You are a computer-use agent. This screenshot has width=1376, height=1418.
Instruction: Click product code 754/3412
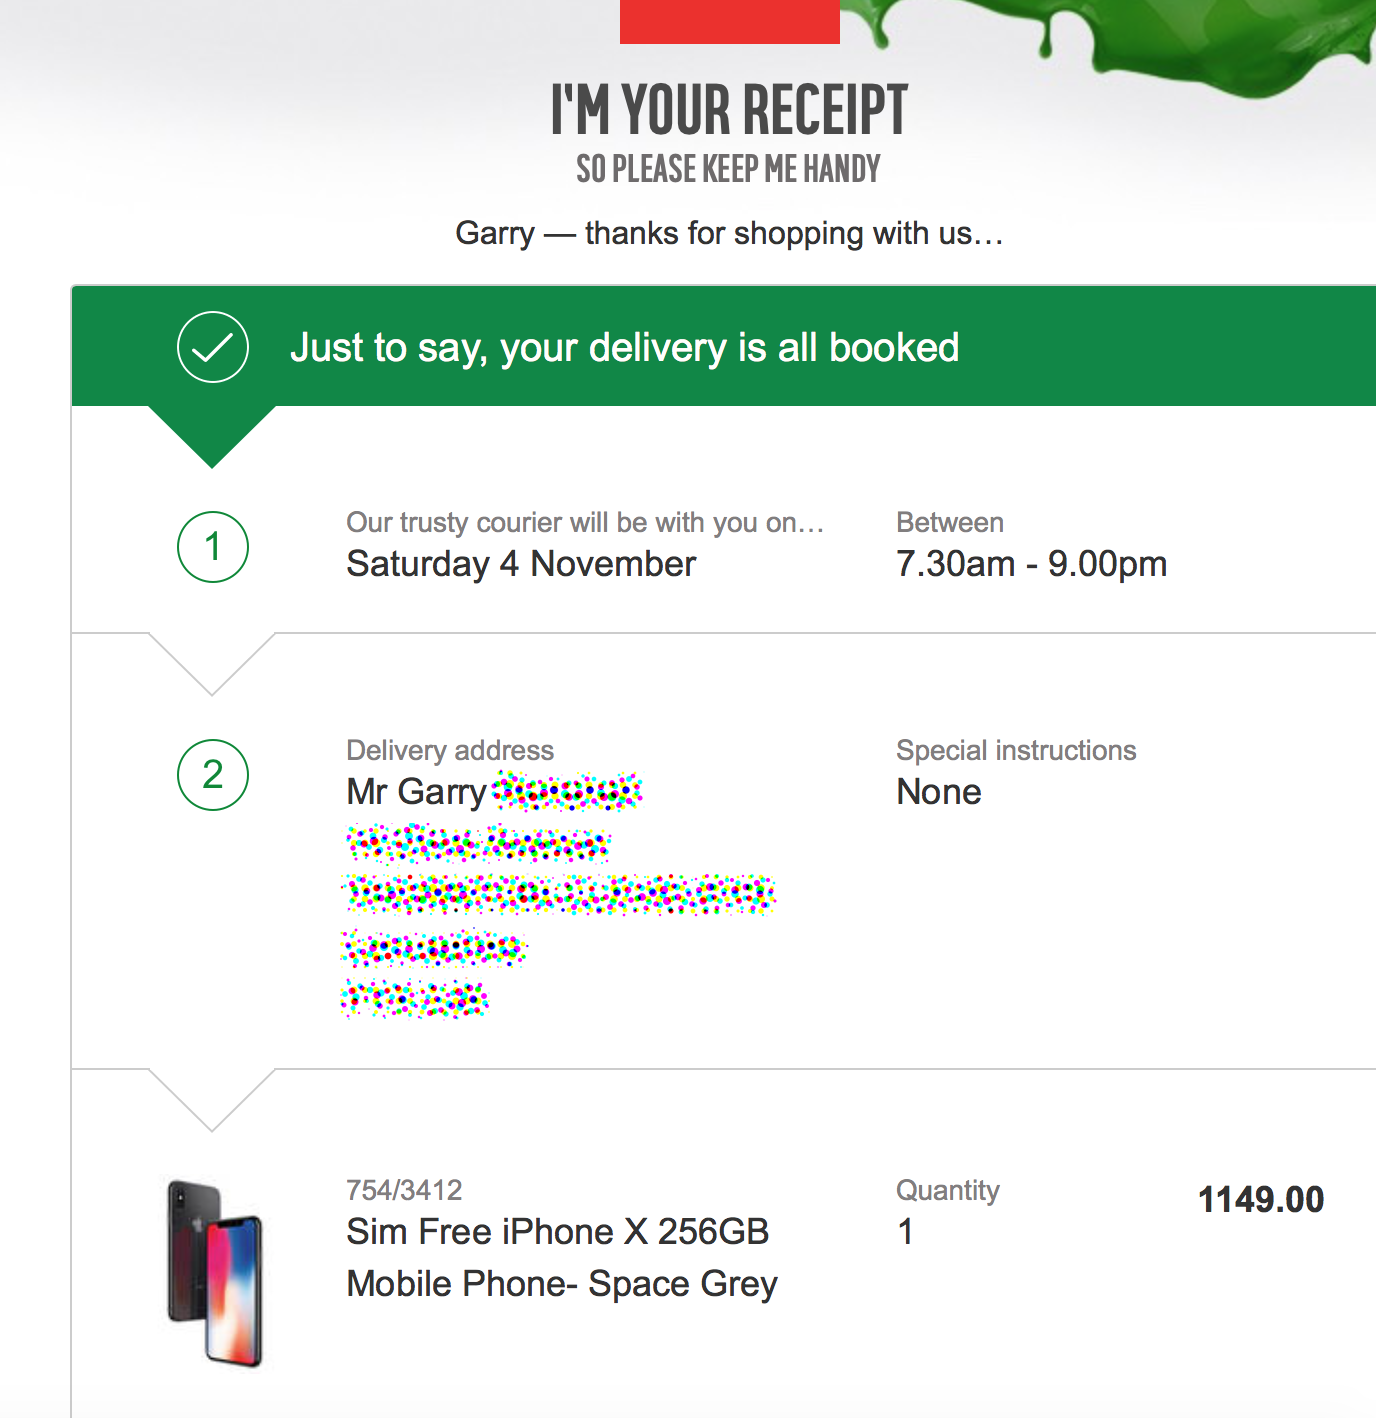click(404, 1190)
